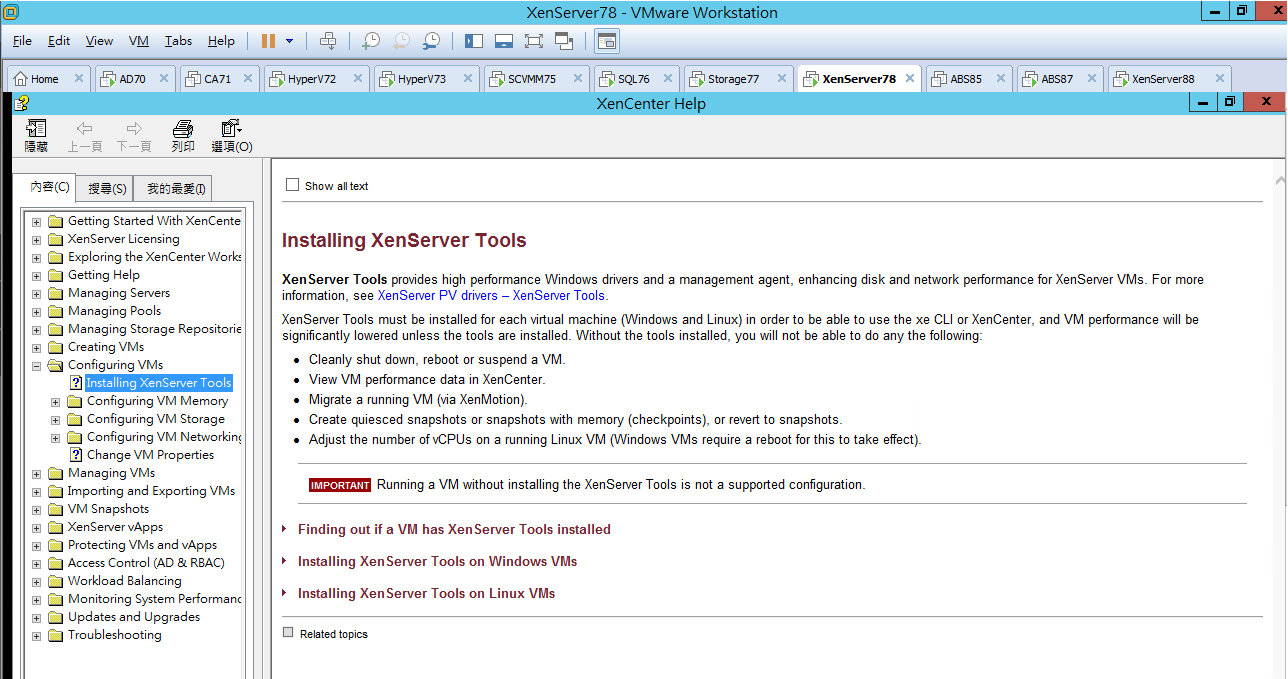Select Updates and Upgrades tree item
The height and width of the screenshot is (679, 1288).
tap(134, 617)
